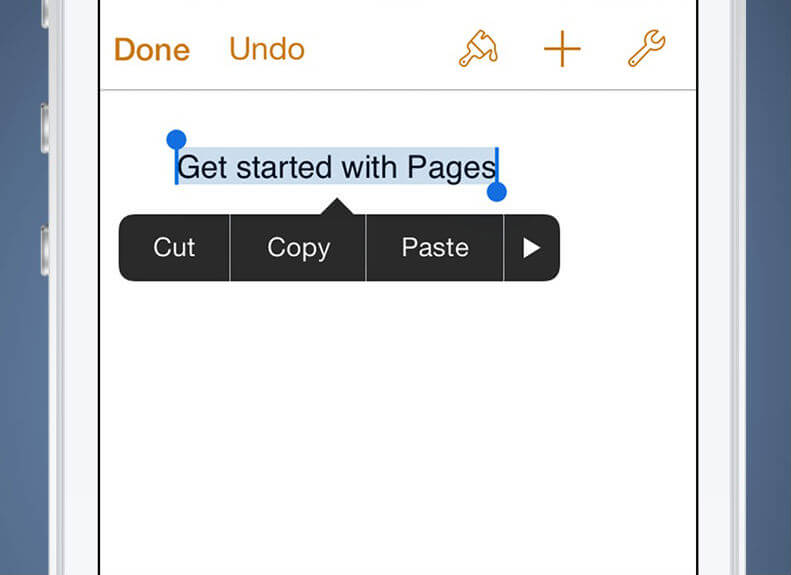791x575 pixels.
Task: Open the paintbrush Format icon
Action: click(x=478, y=49)
